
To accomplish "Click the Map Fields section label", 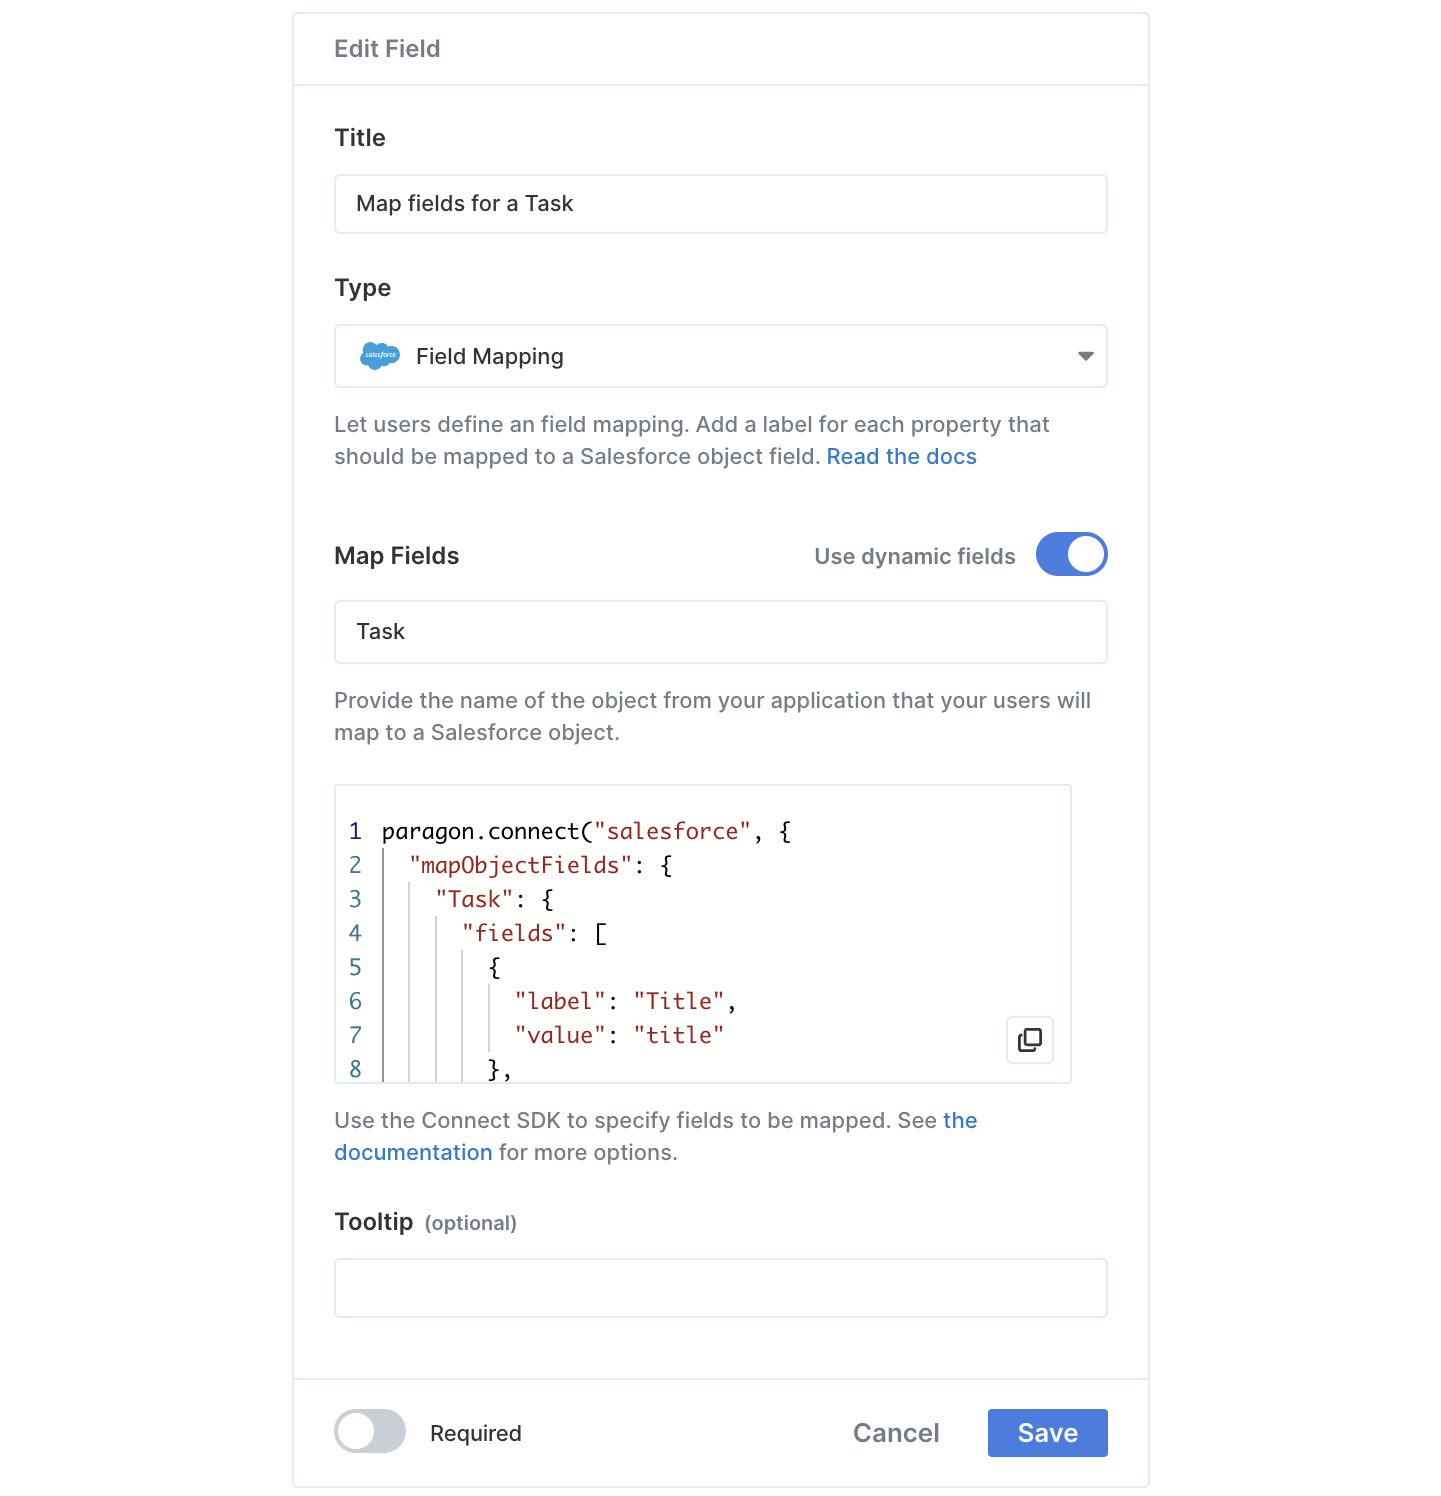I will pos(397,556).
